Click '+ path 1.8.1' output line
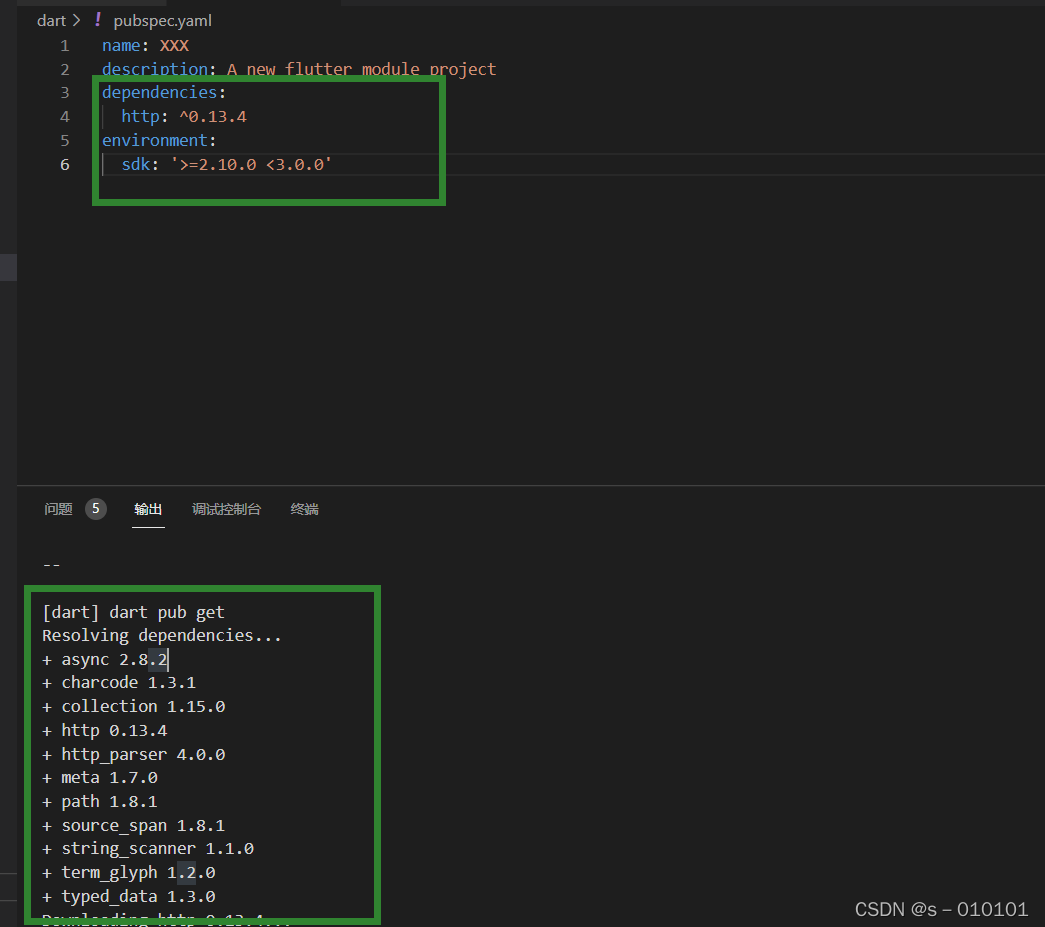Screen dimensions: 1045x927 100,802
